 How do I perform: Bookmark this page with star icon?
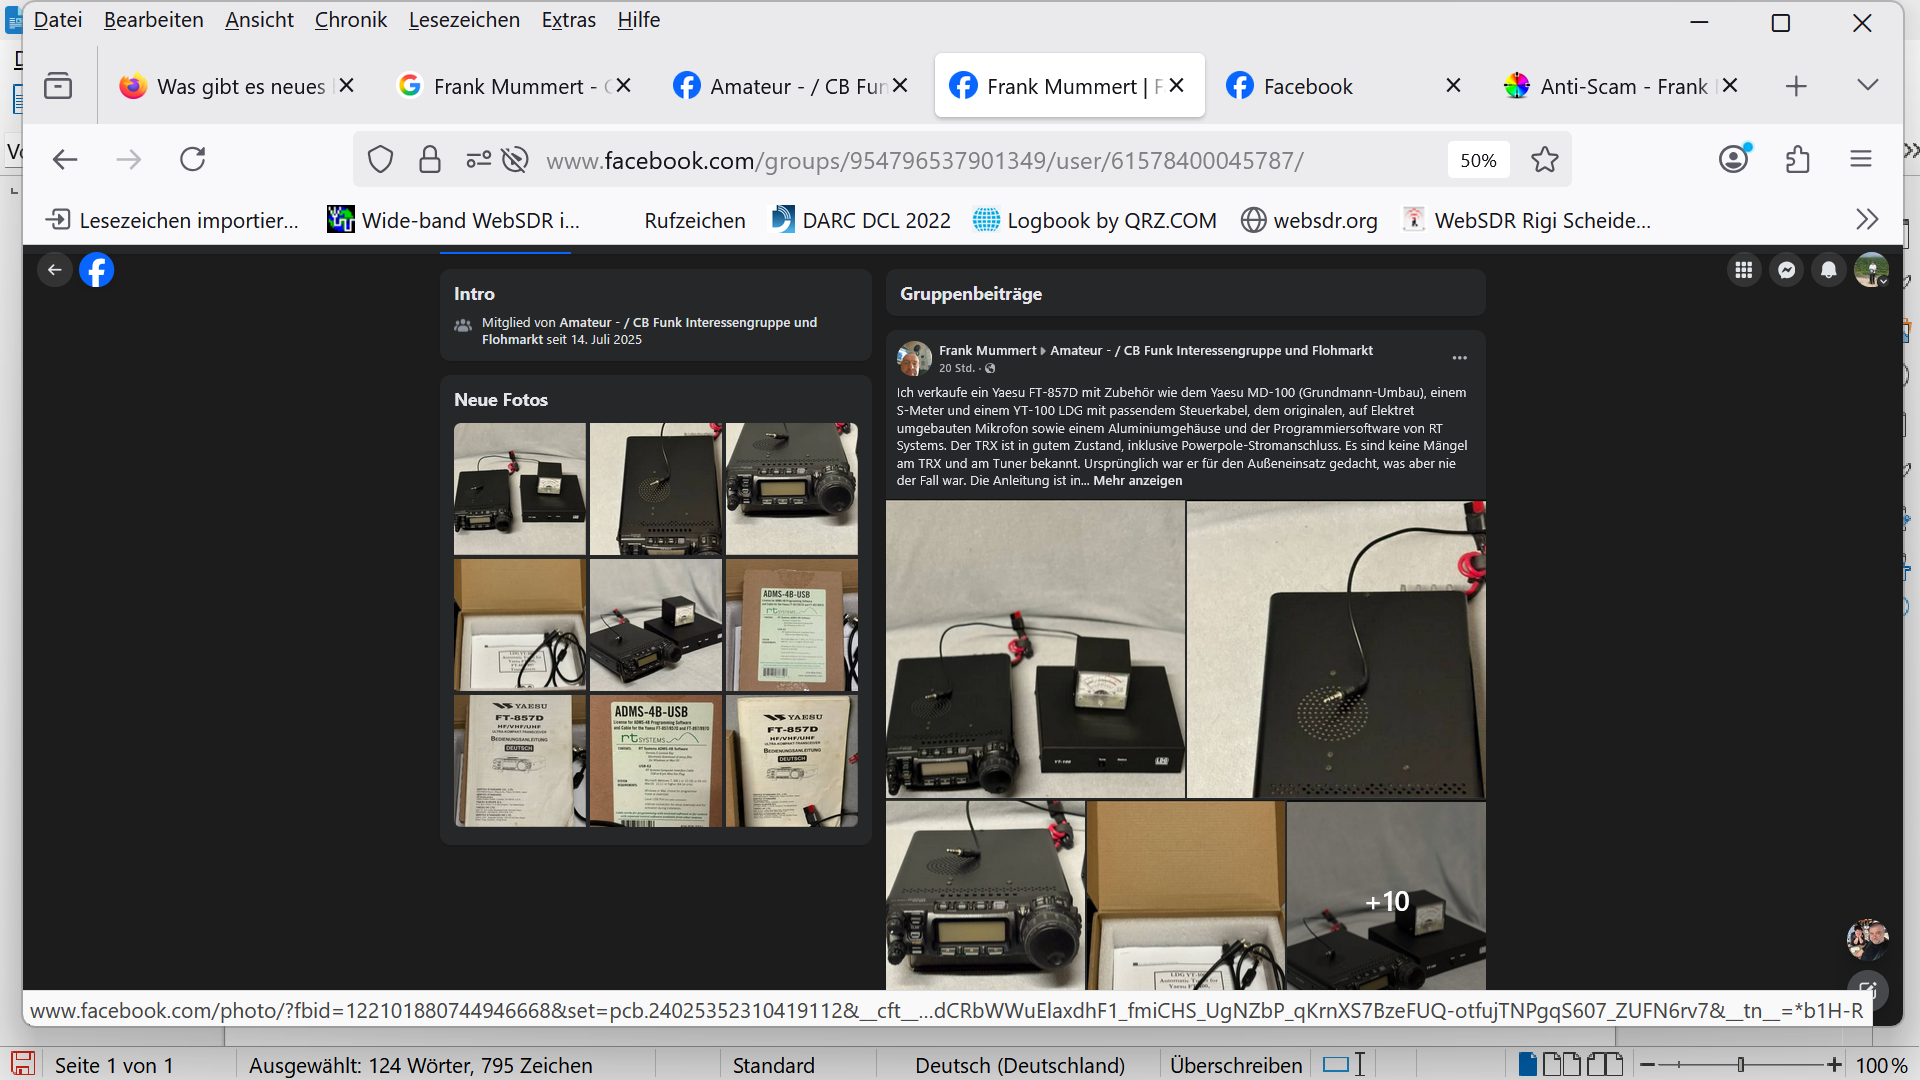click(x=1544, y=160)
